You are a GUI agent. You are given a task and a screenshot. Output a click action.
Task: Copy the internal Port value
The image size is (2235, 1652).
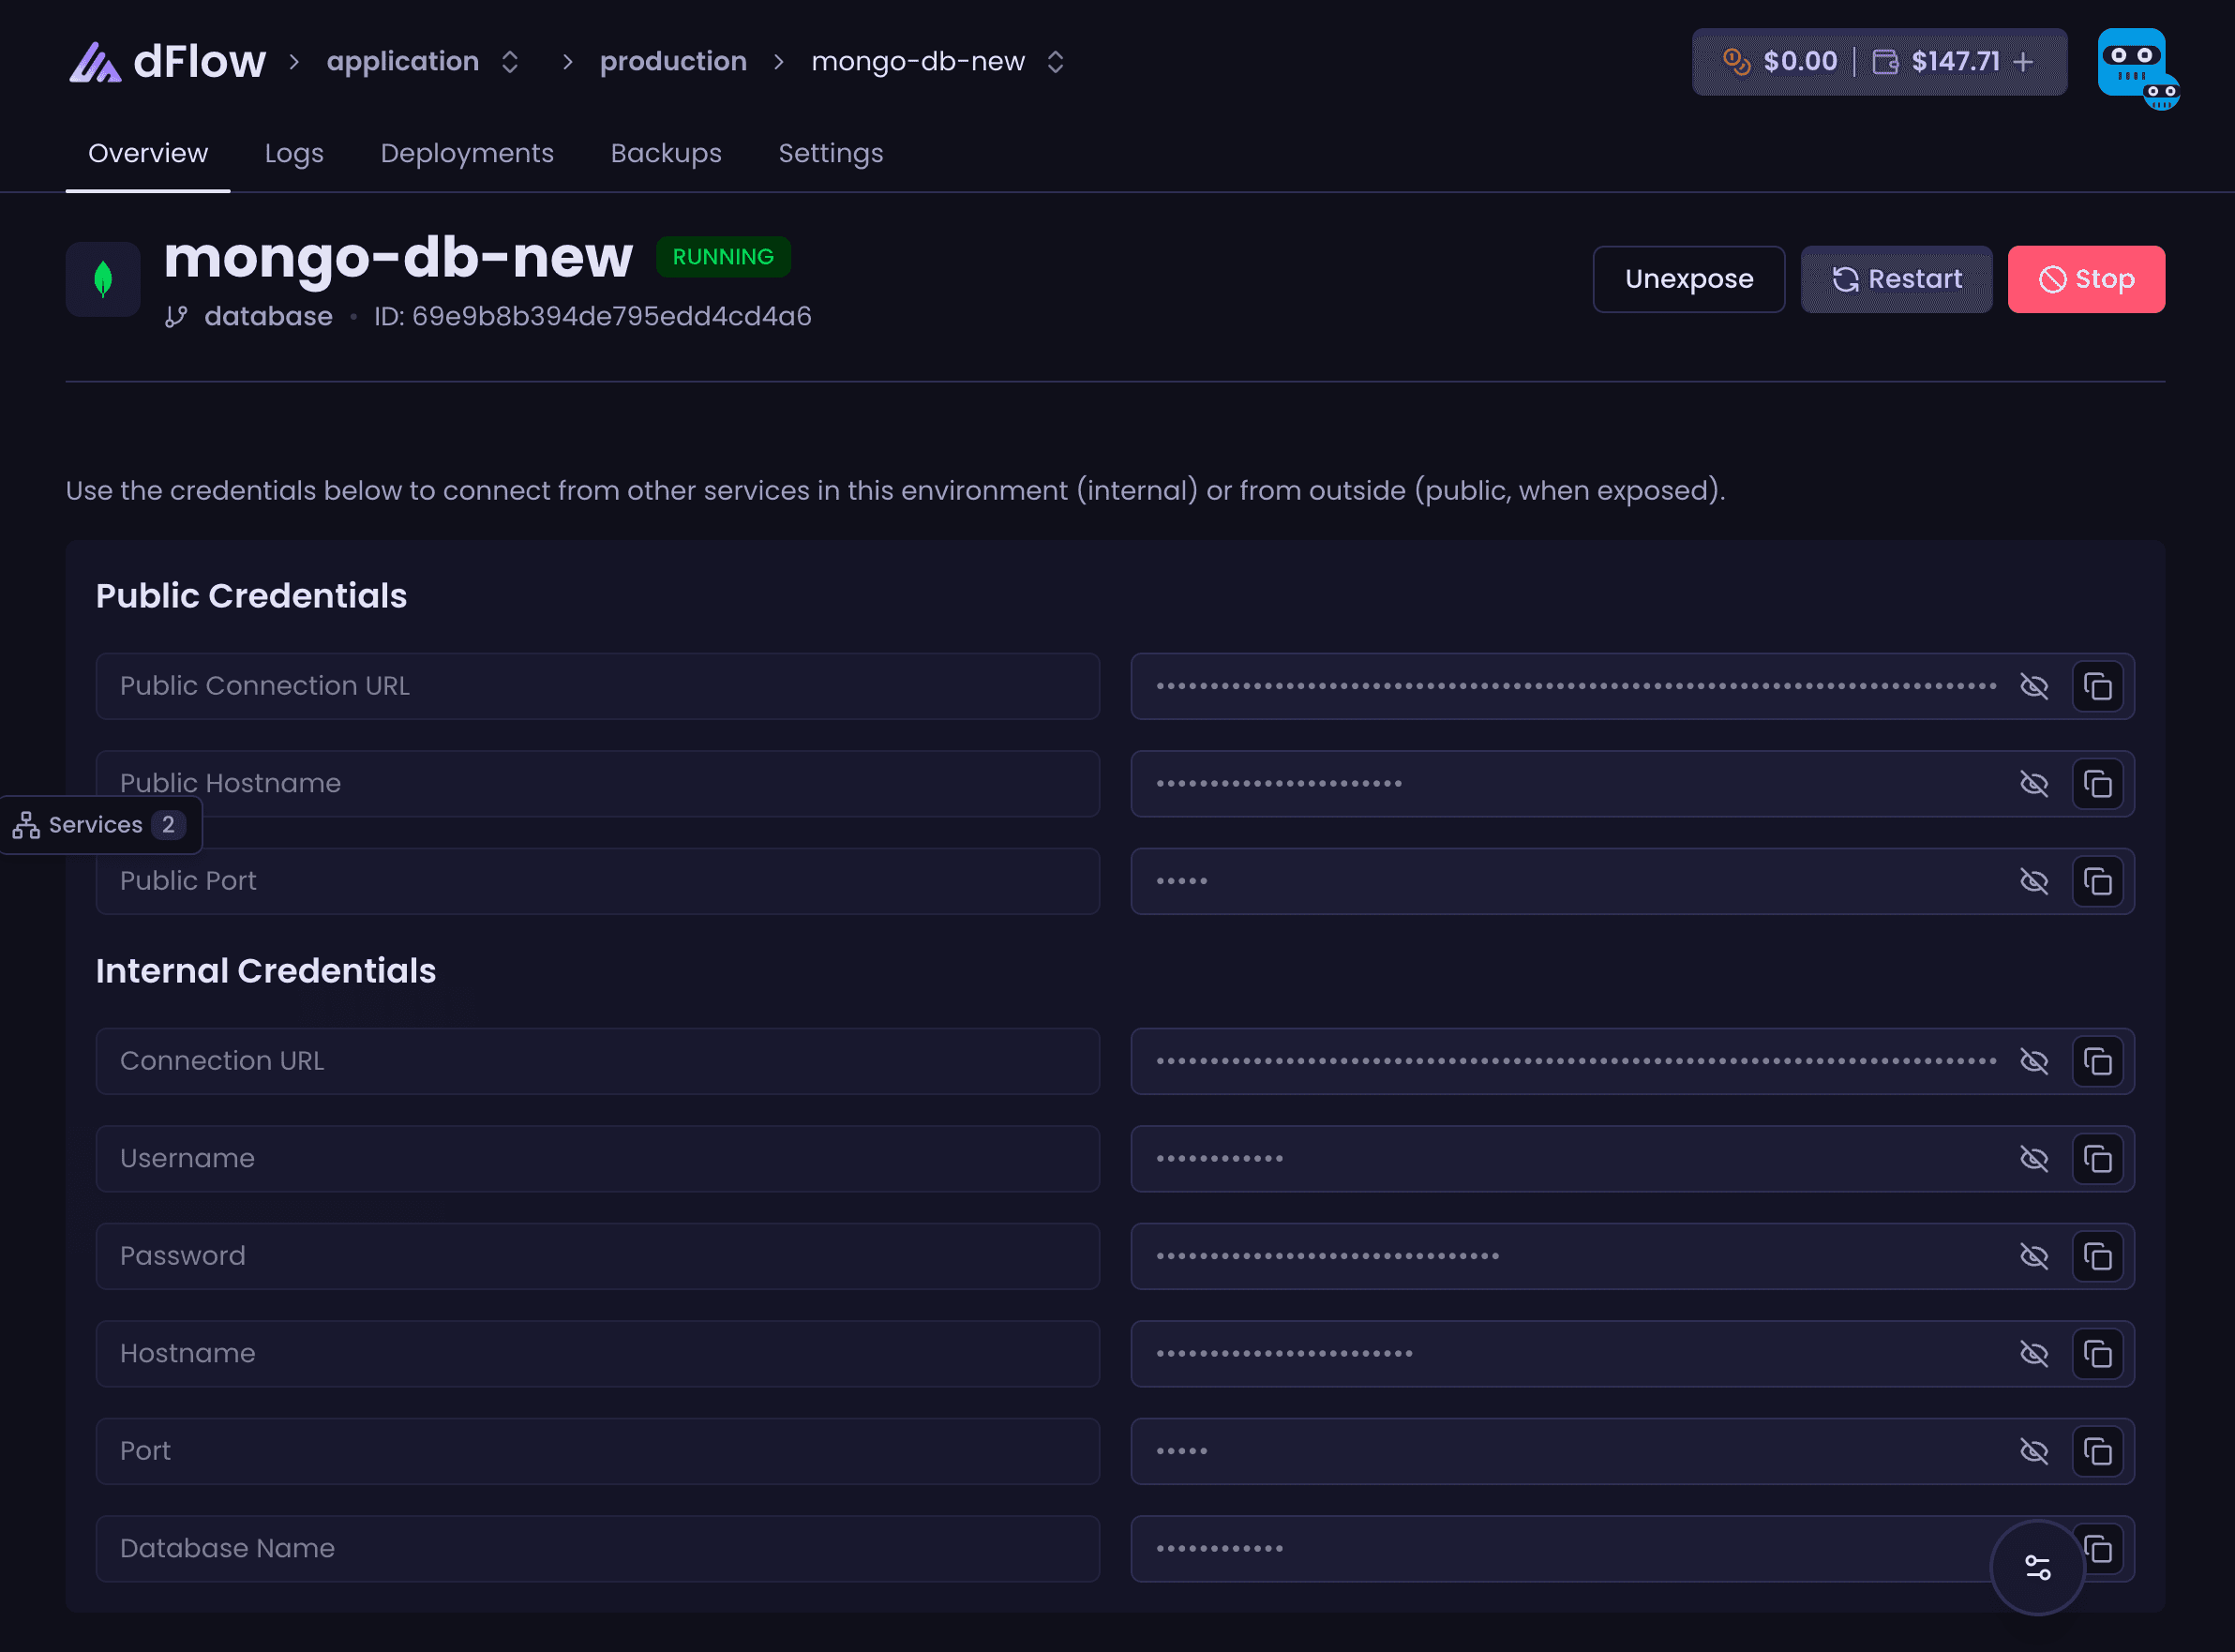(x=2097, y=1451)
